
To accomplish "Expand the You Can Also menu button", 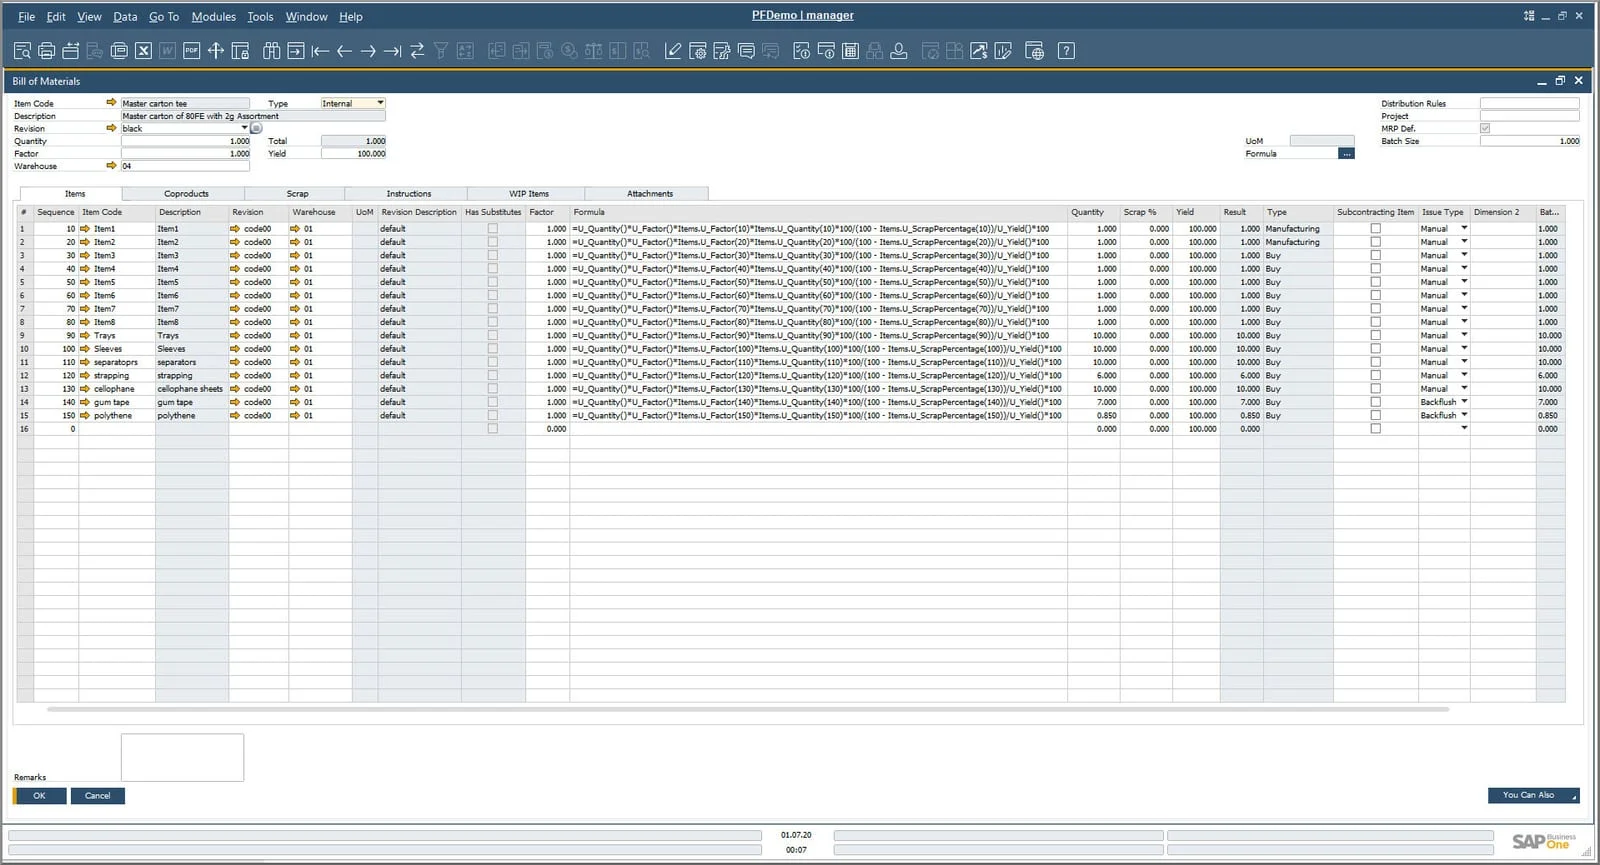I will click(1534, 796).
